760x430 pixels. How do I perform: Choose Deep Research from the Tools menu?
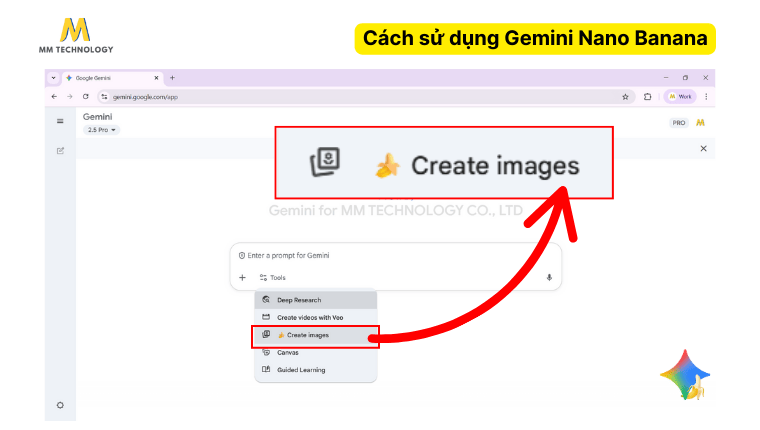316,300
